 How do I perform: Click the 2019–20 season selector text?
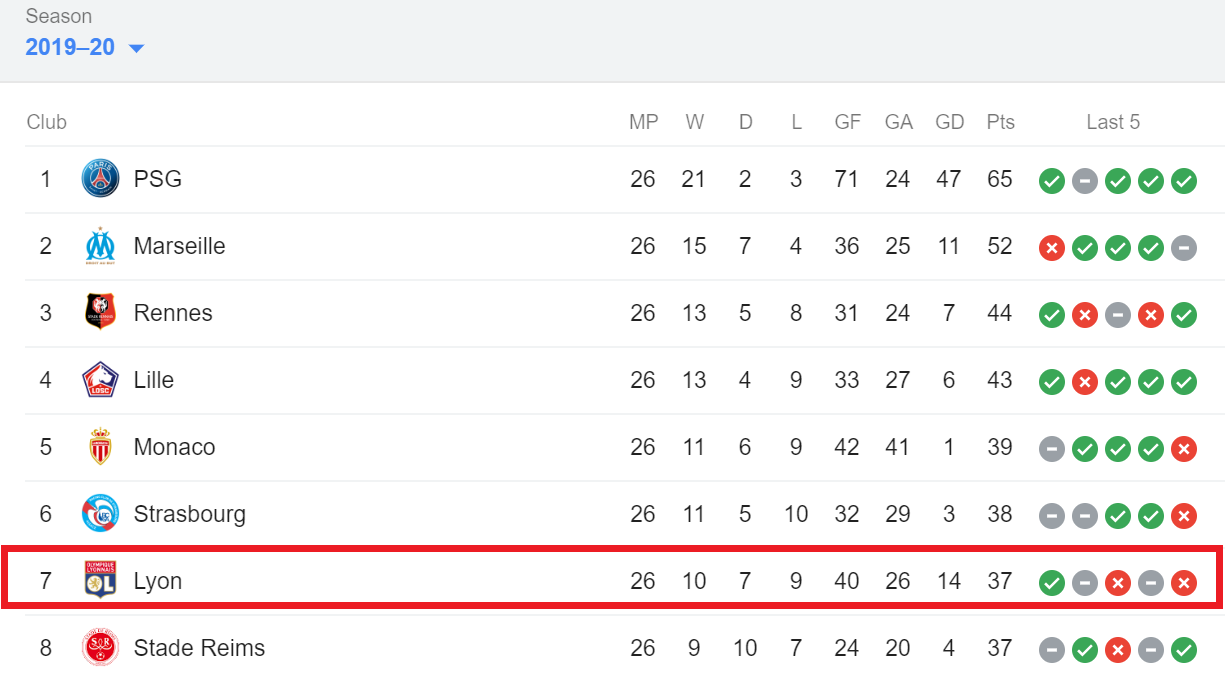(x=70, y=47)
